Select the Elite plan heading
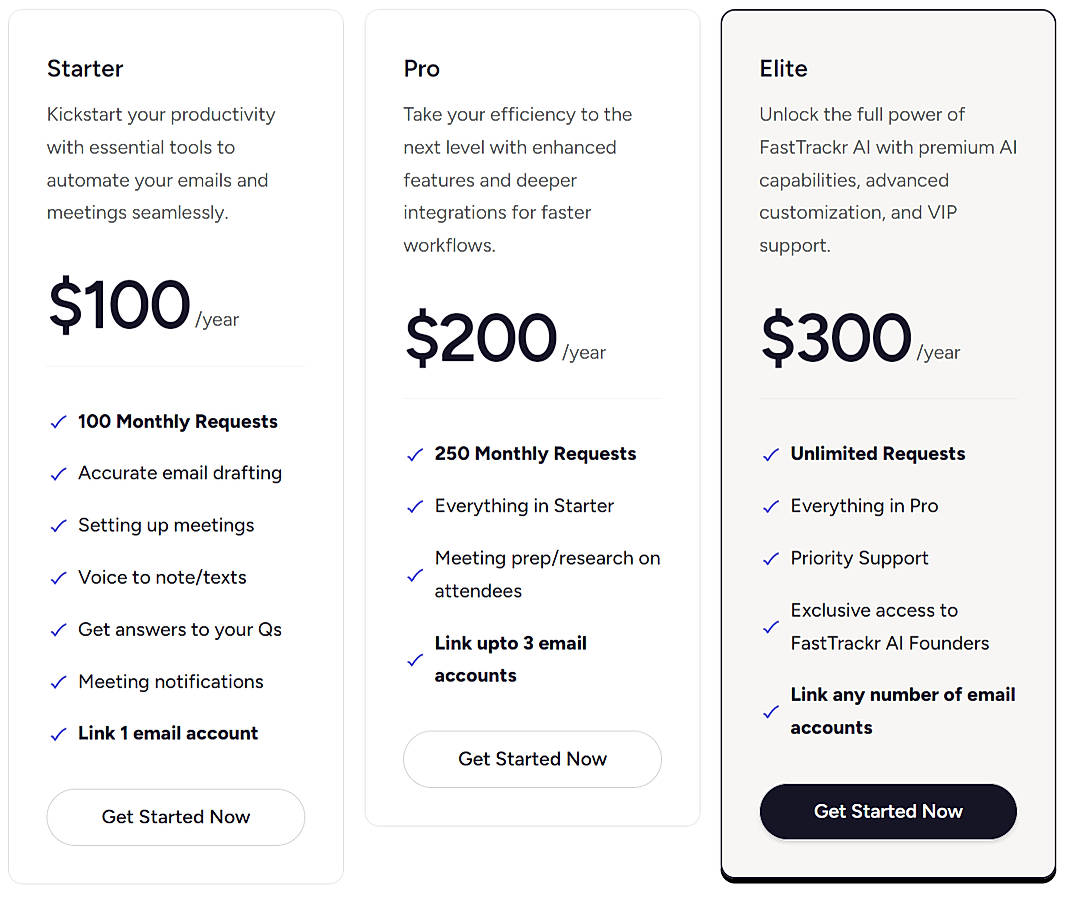1070x906 pixels. [783, 69]
